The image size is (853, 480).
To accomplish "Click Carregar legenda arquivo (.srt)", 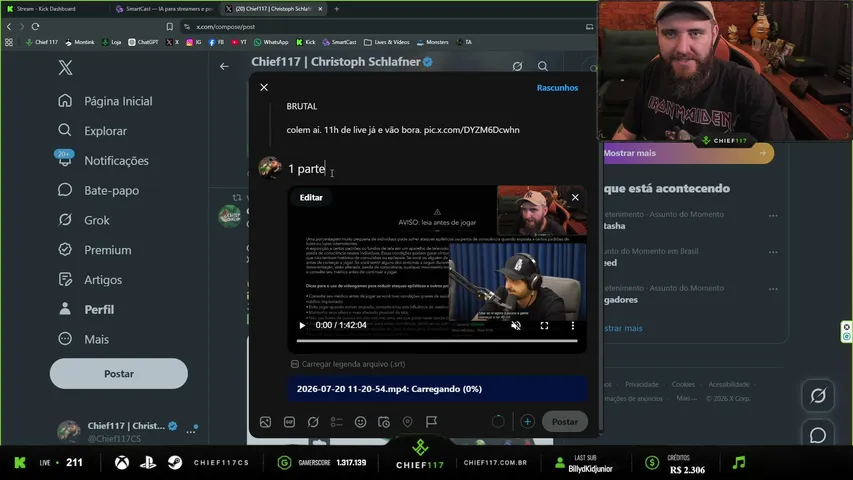I will point(348,364).
